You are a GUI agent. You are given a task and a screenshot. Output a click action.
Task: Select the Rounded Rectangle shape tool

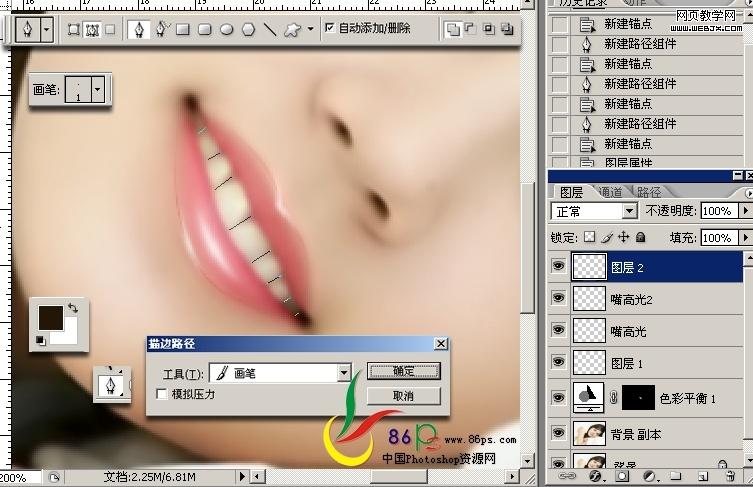(205, 30)
